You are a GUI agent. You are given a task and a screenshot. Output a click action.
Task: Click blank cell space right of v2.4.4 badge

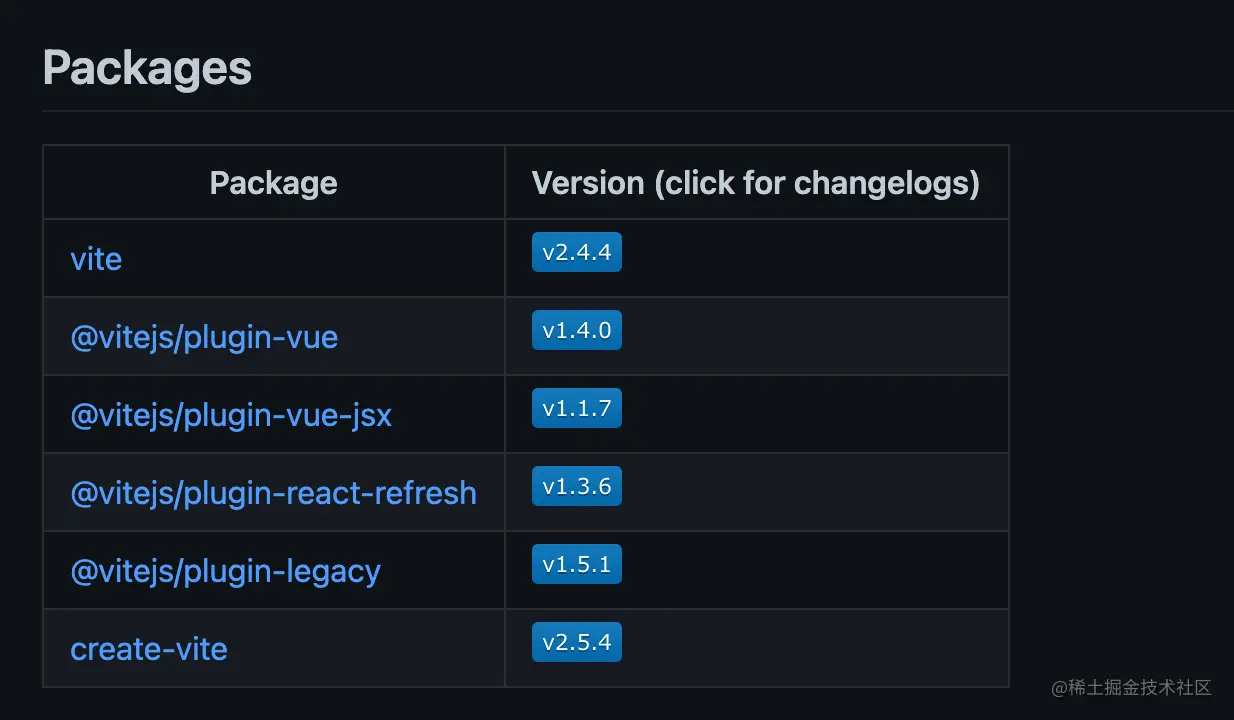810,258
